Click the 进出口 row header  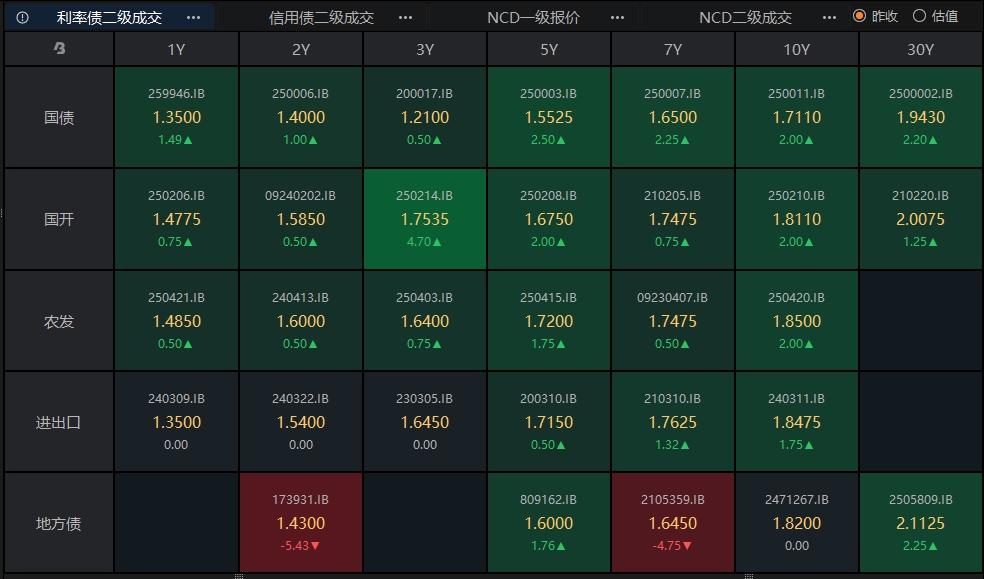[59, 422]
